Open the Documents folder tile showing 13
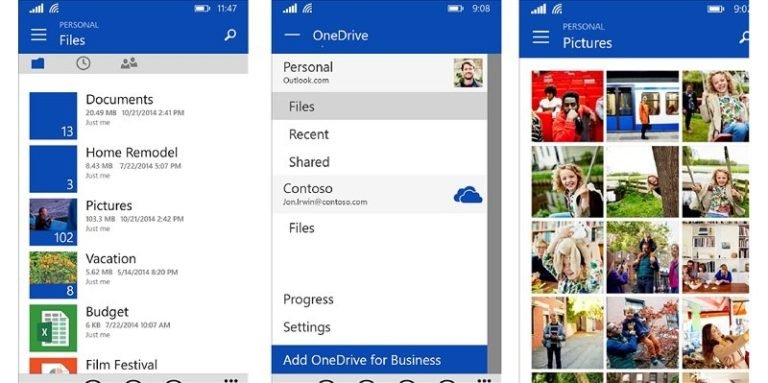The image size is (768, 383). (53, 116)
